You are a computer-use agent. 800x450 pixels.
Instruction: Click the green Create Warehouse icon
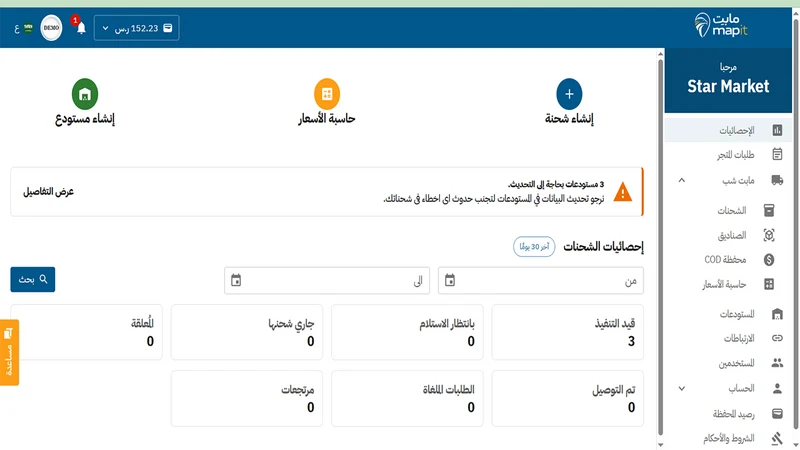[85, 94]
